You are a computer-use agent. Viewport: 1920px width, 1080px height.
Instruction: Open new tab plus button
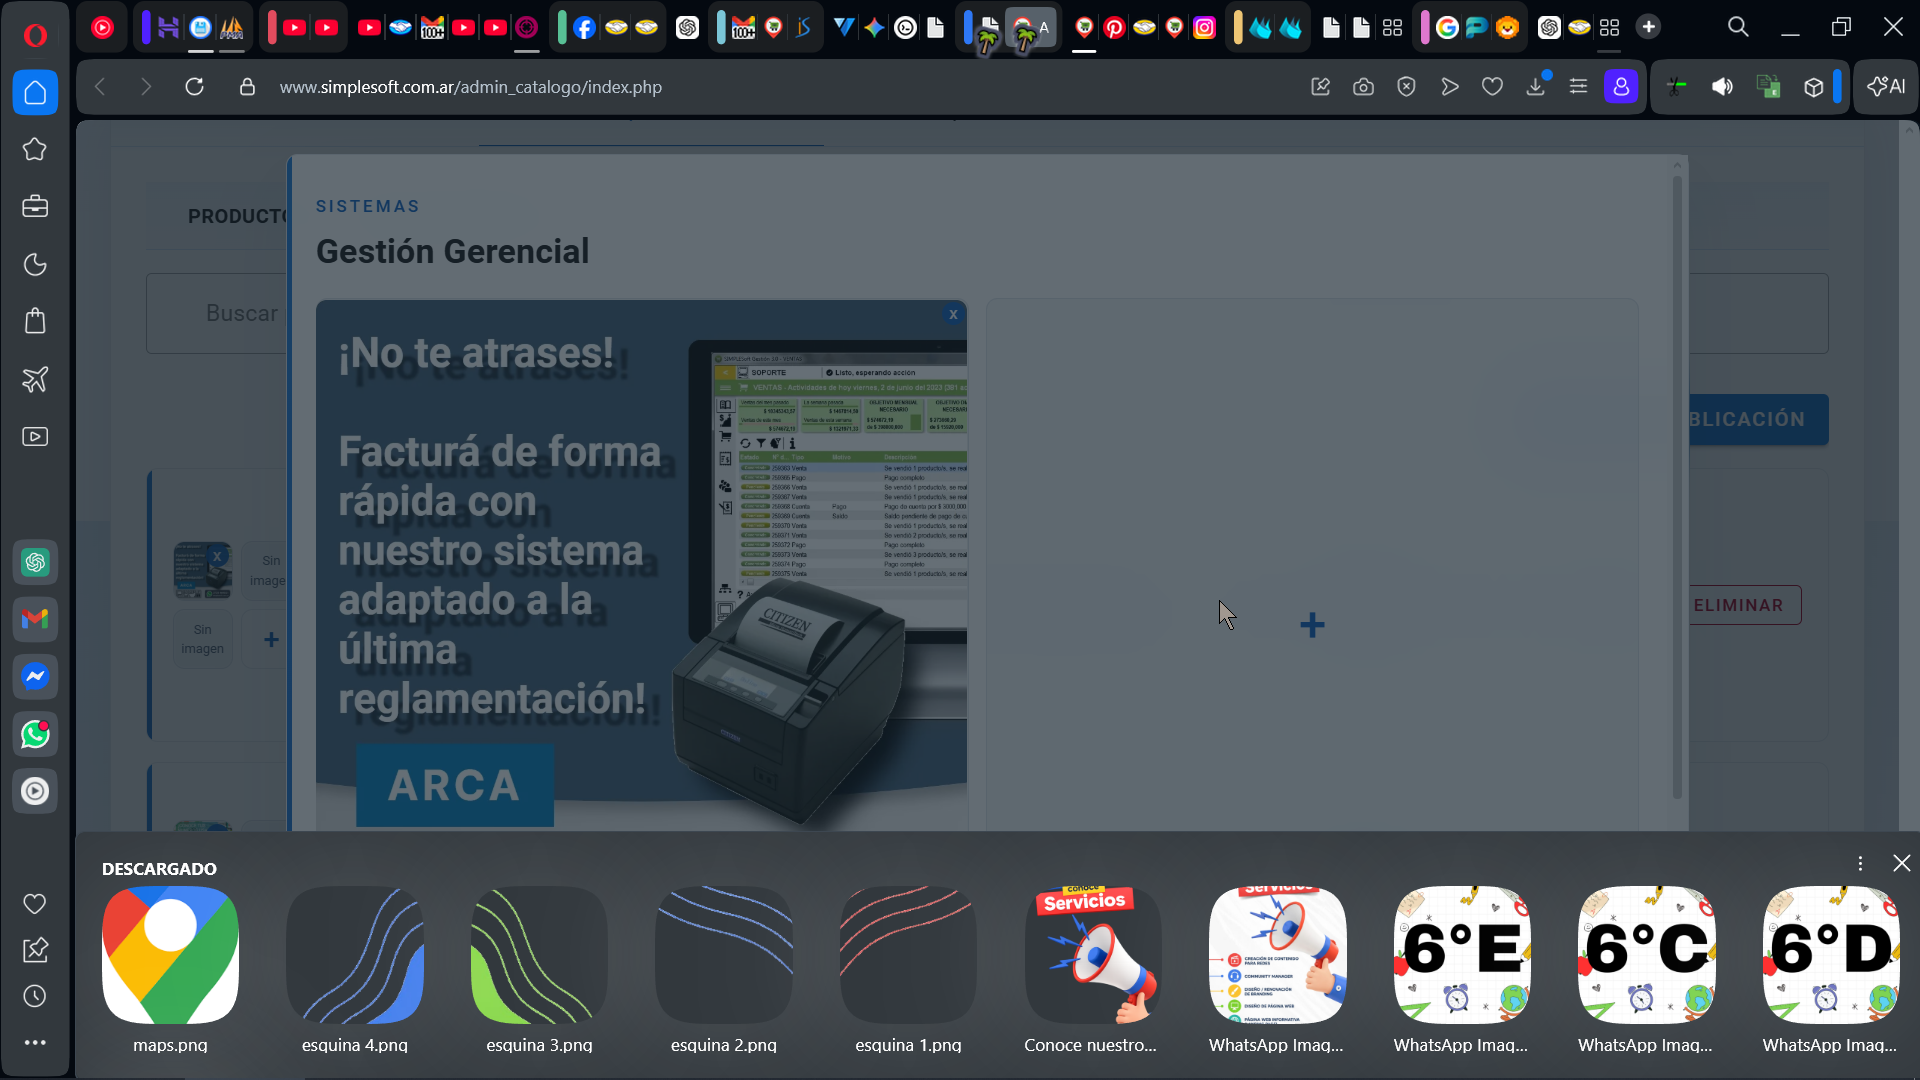(1649, 27)
